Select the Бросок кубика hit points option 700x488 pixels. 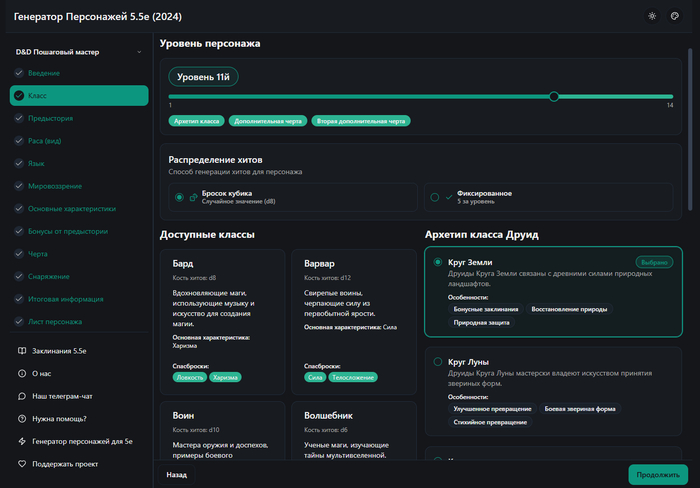179,197
